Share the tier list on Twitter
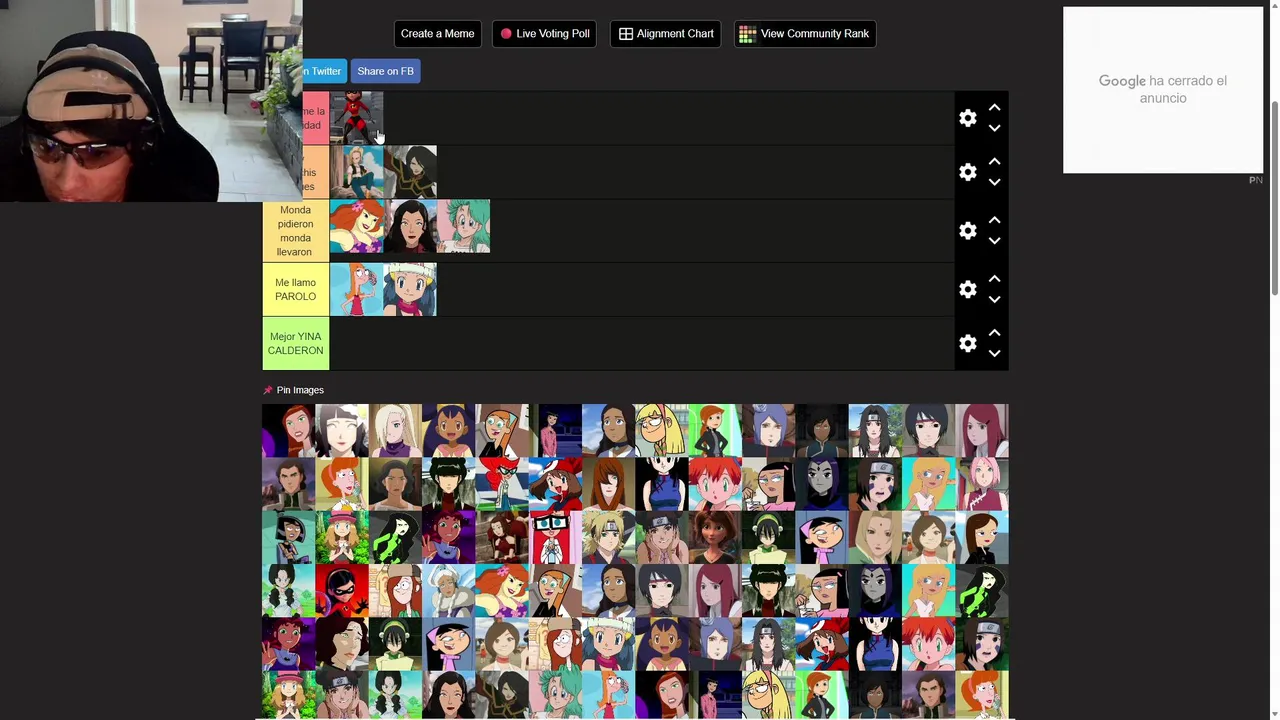 (324, 71)
